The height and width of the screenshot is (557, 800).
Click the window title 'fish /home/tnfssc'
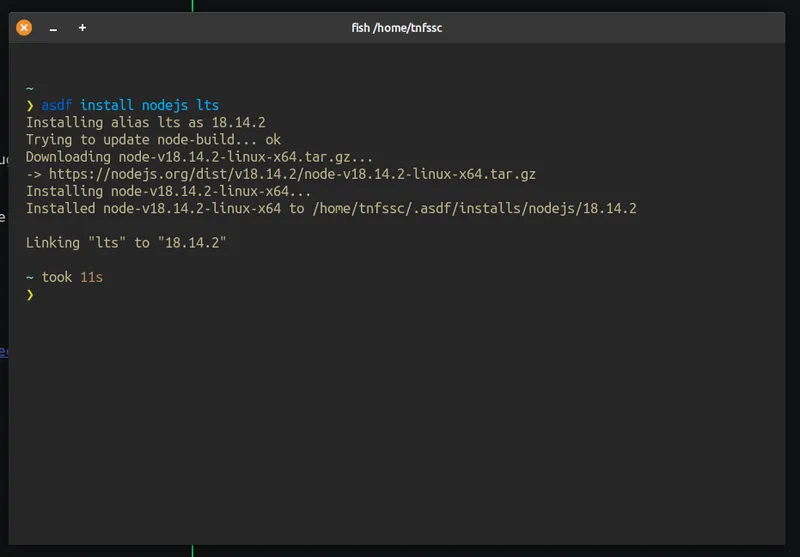pos(396,28)
